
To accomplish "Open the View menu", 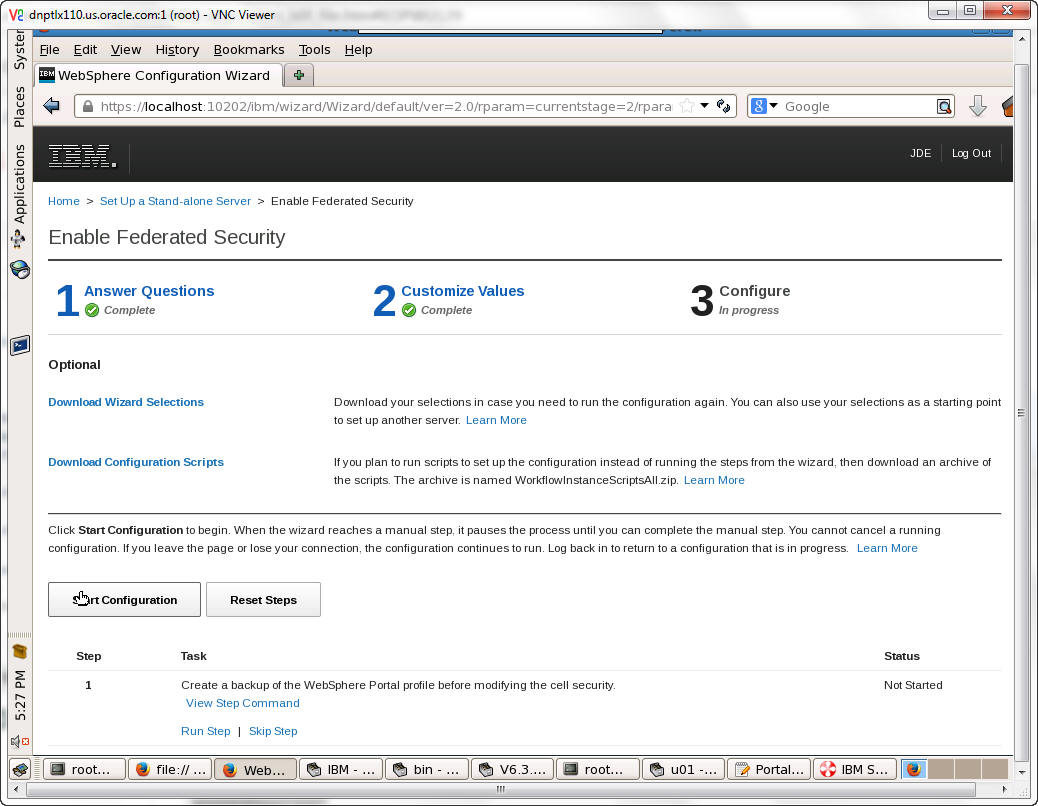I will (126, 50).
